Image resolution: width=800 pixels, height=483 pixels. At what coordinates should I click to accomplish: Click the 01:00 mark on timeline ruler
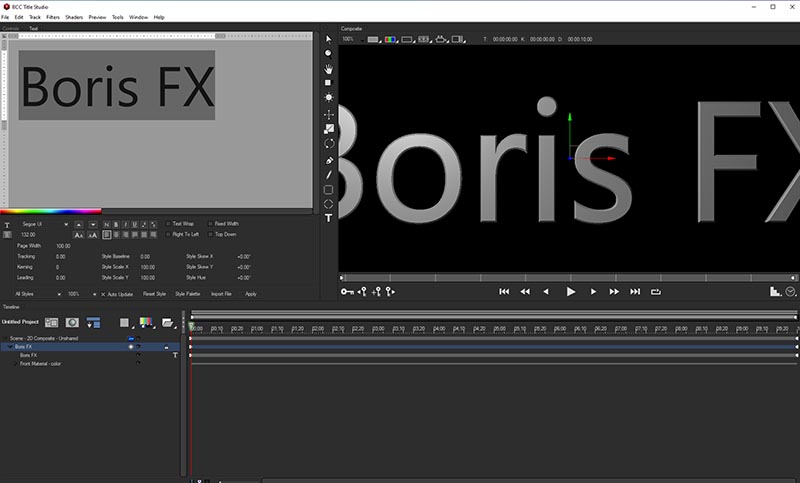257,329
